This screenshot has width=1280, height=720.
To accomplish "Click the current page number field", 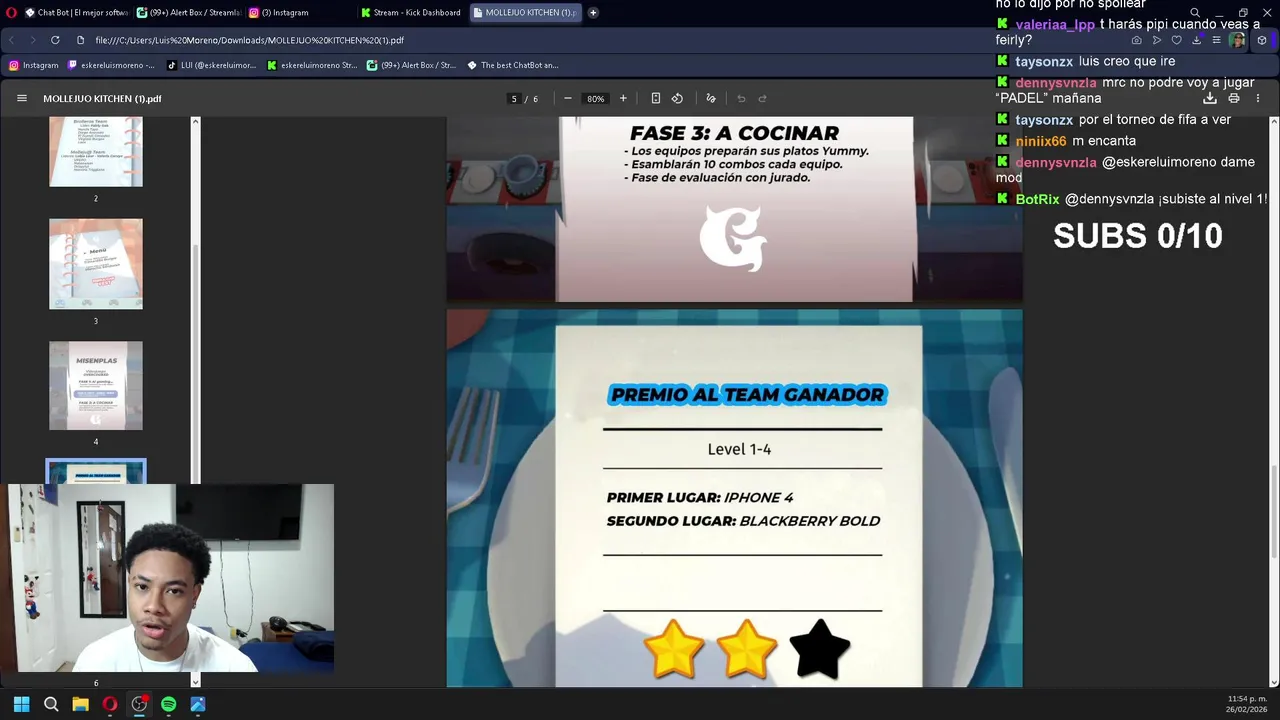I will [514, 98].
